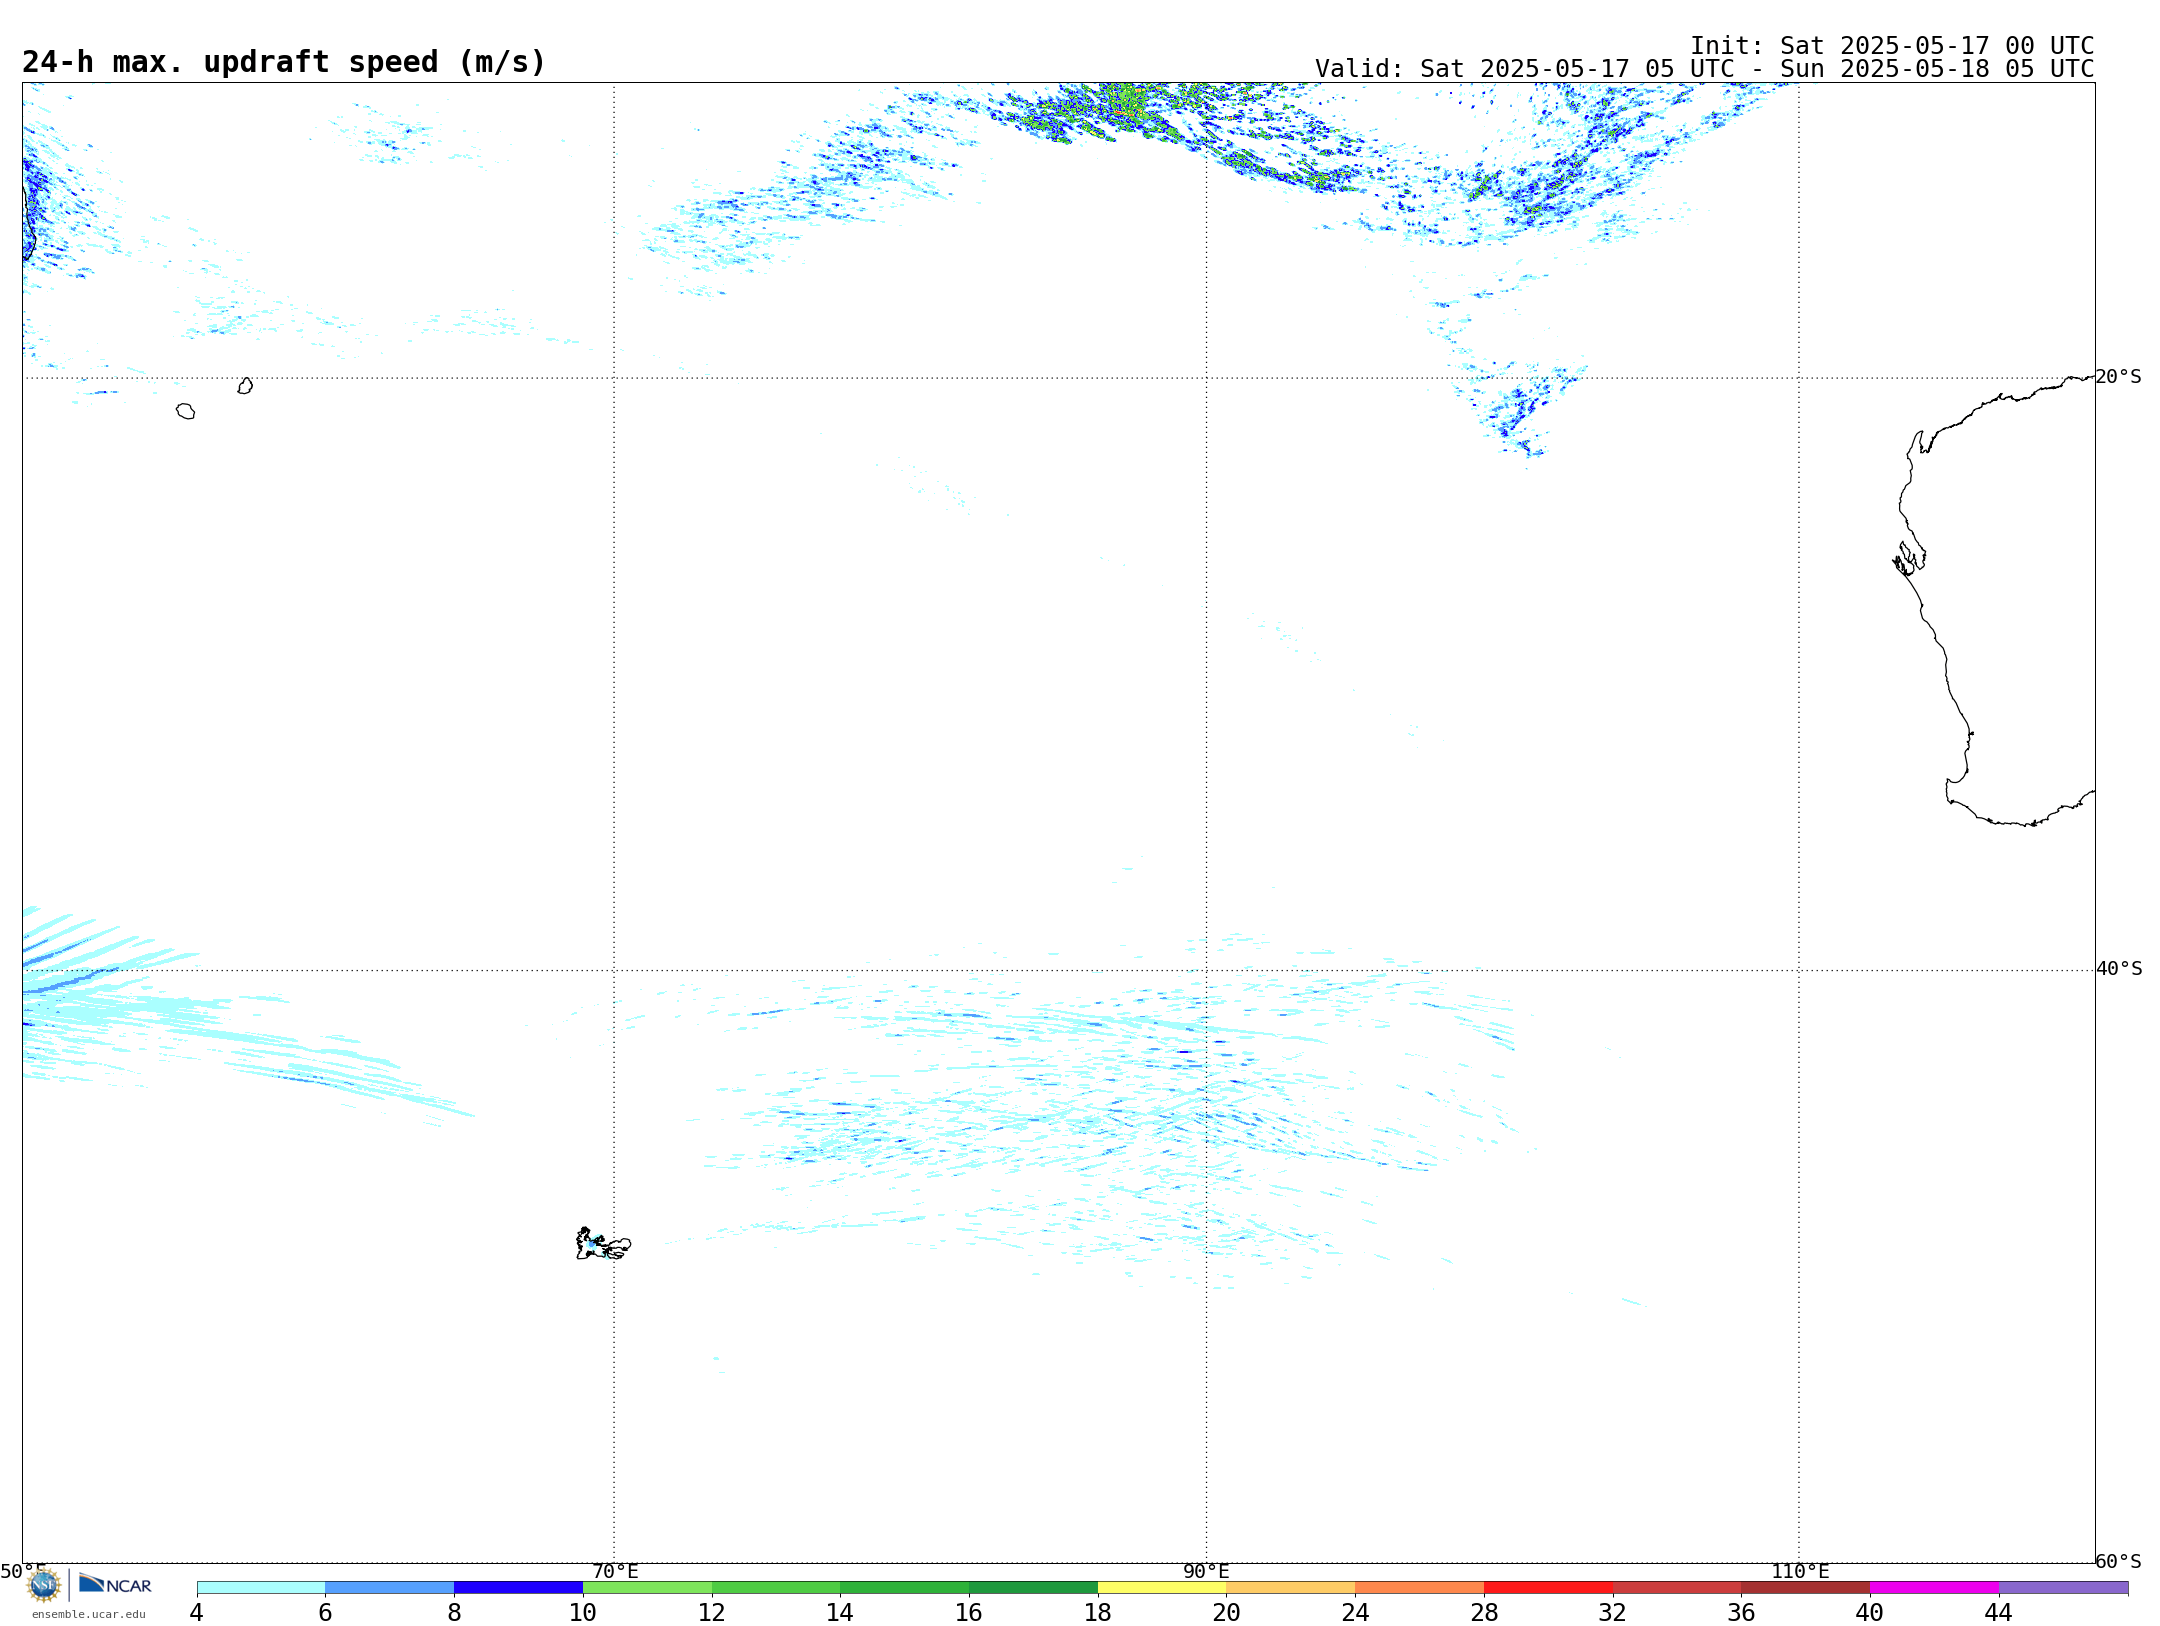Screen dimensions: 2160x1626
Task: Click the 70°E longitude label
Action: pos(615,1571)
